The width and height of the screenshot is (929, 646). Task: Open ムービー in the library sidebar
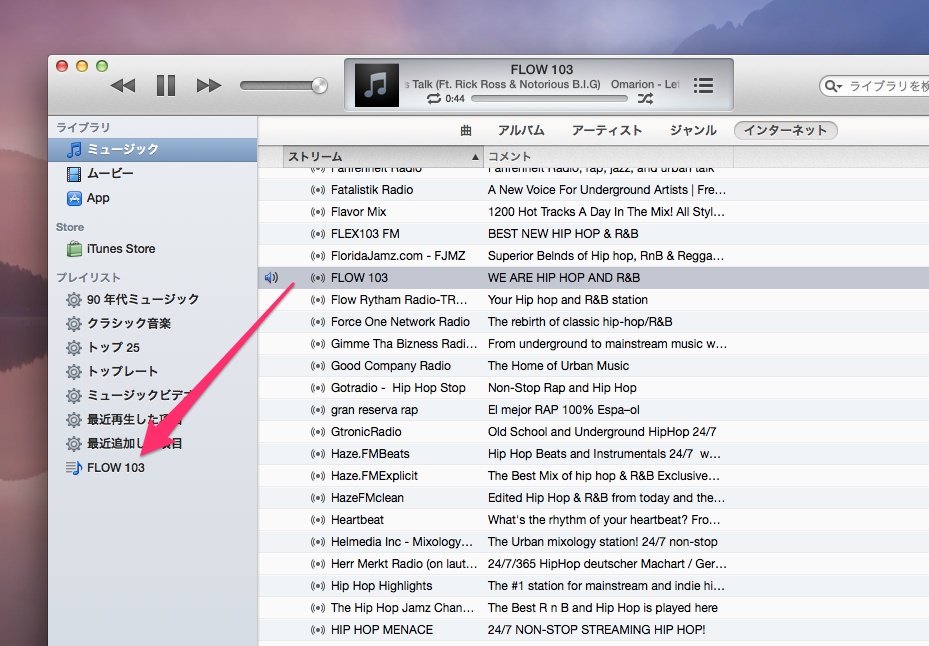(x=153, y=174)
